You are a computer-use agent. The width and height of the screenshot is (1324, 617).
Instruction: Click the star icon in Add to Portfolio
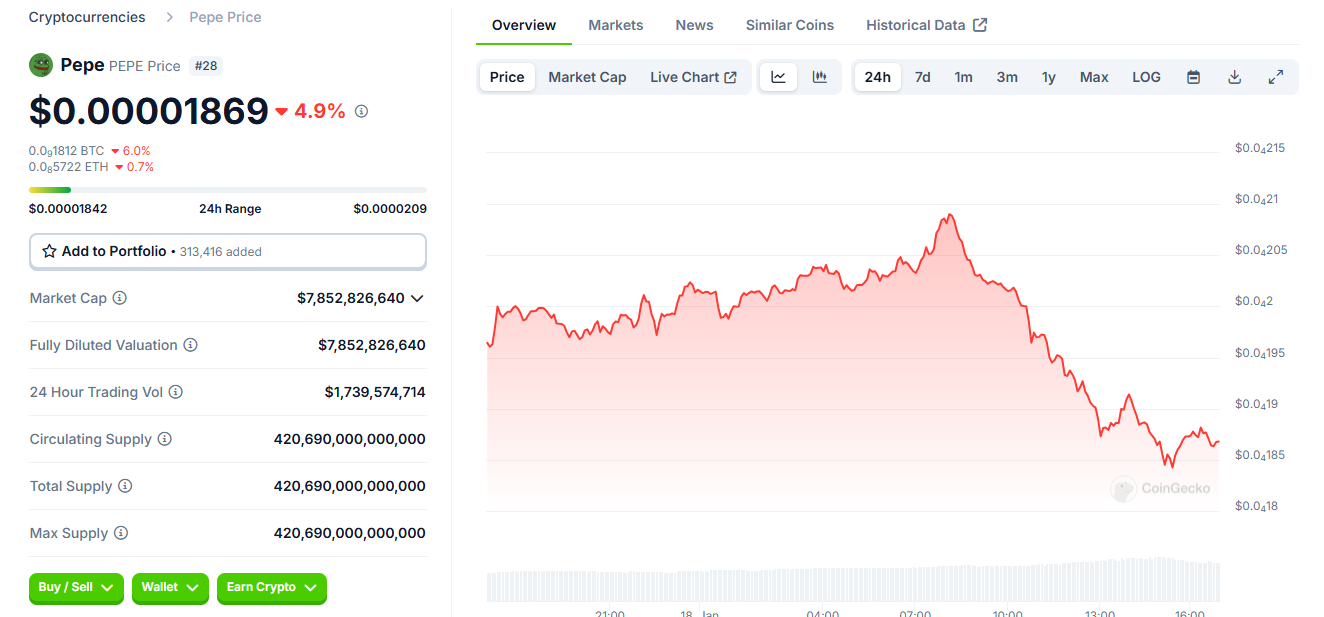(49, 251)
